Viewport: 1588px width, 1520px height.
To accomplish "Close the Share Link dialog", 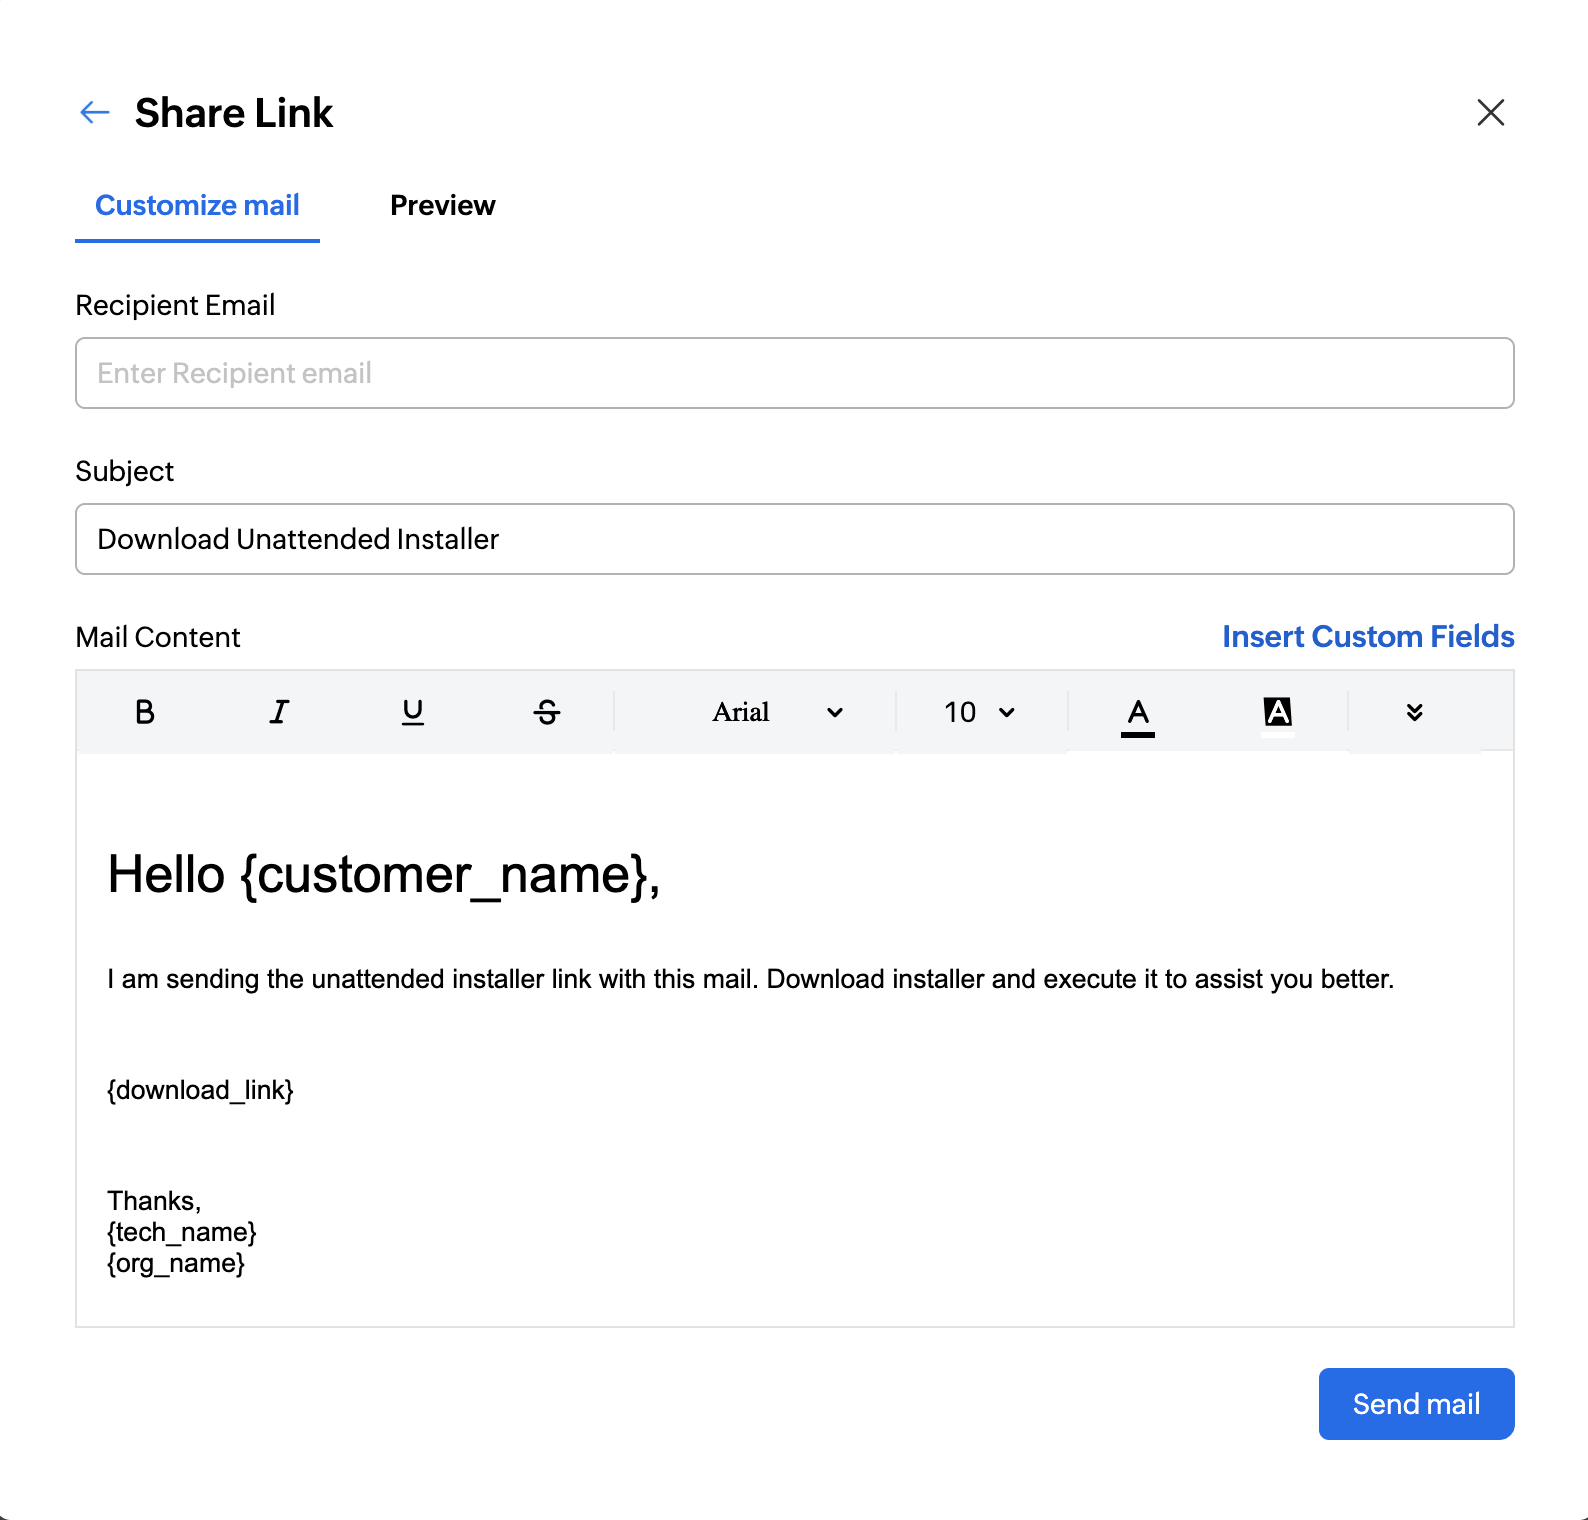I will coord(1490,112).
